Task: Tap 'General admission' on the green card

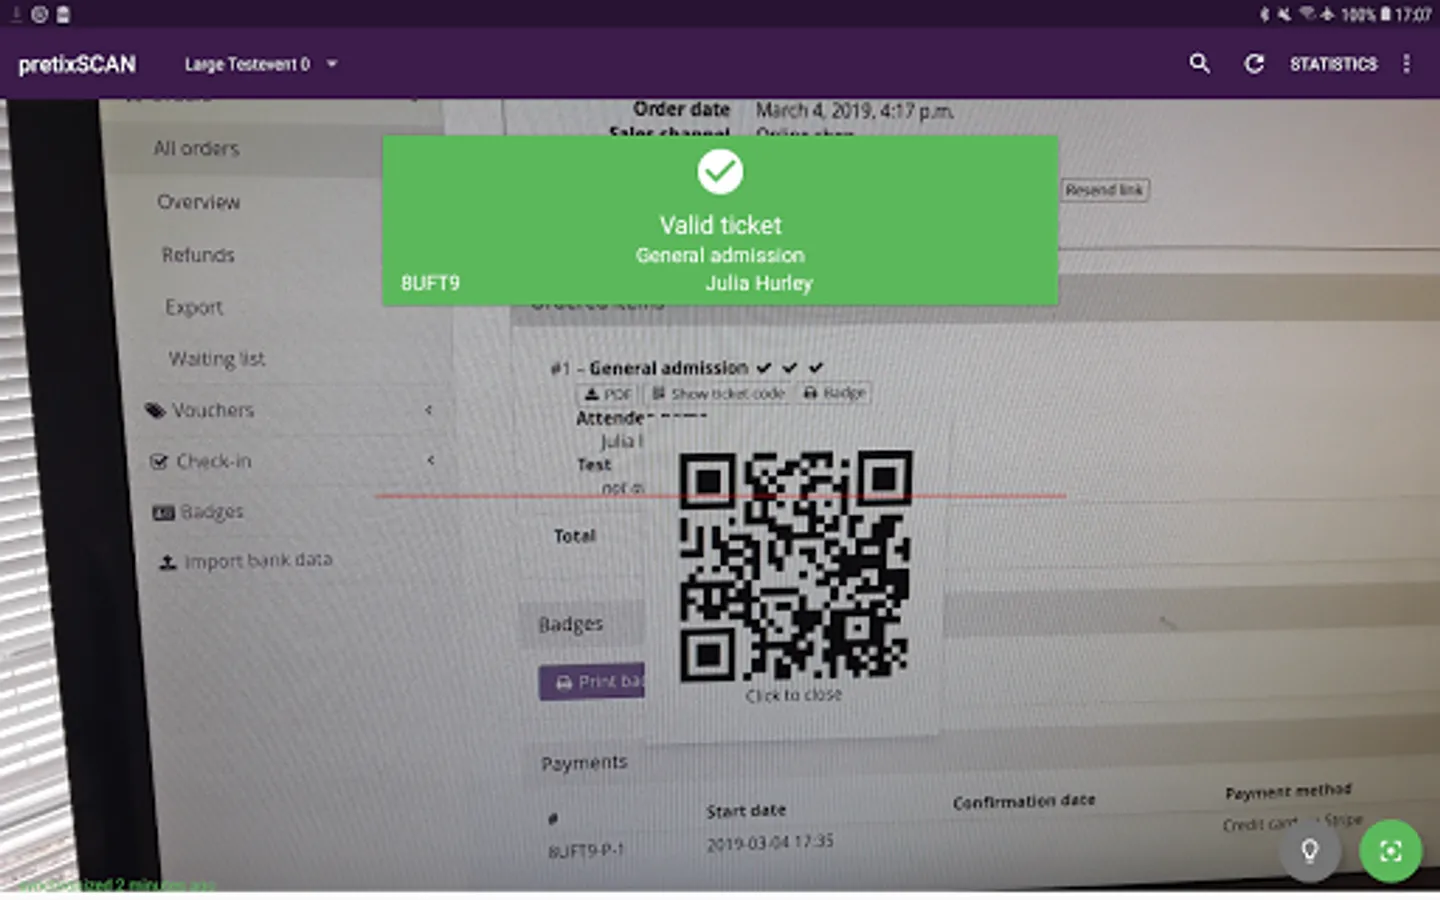Action: 720,255
